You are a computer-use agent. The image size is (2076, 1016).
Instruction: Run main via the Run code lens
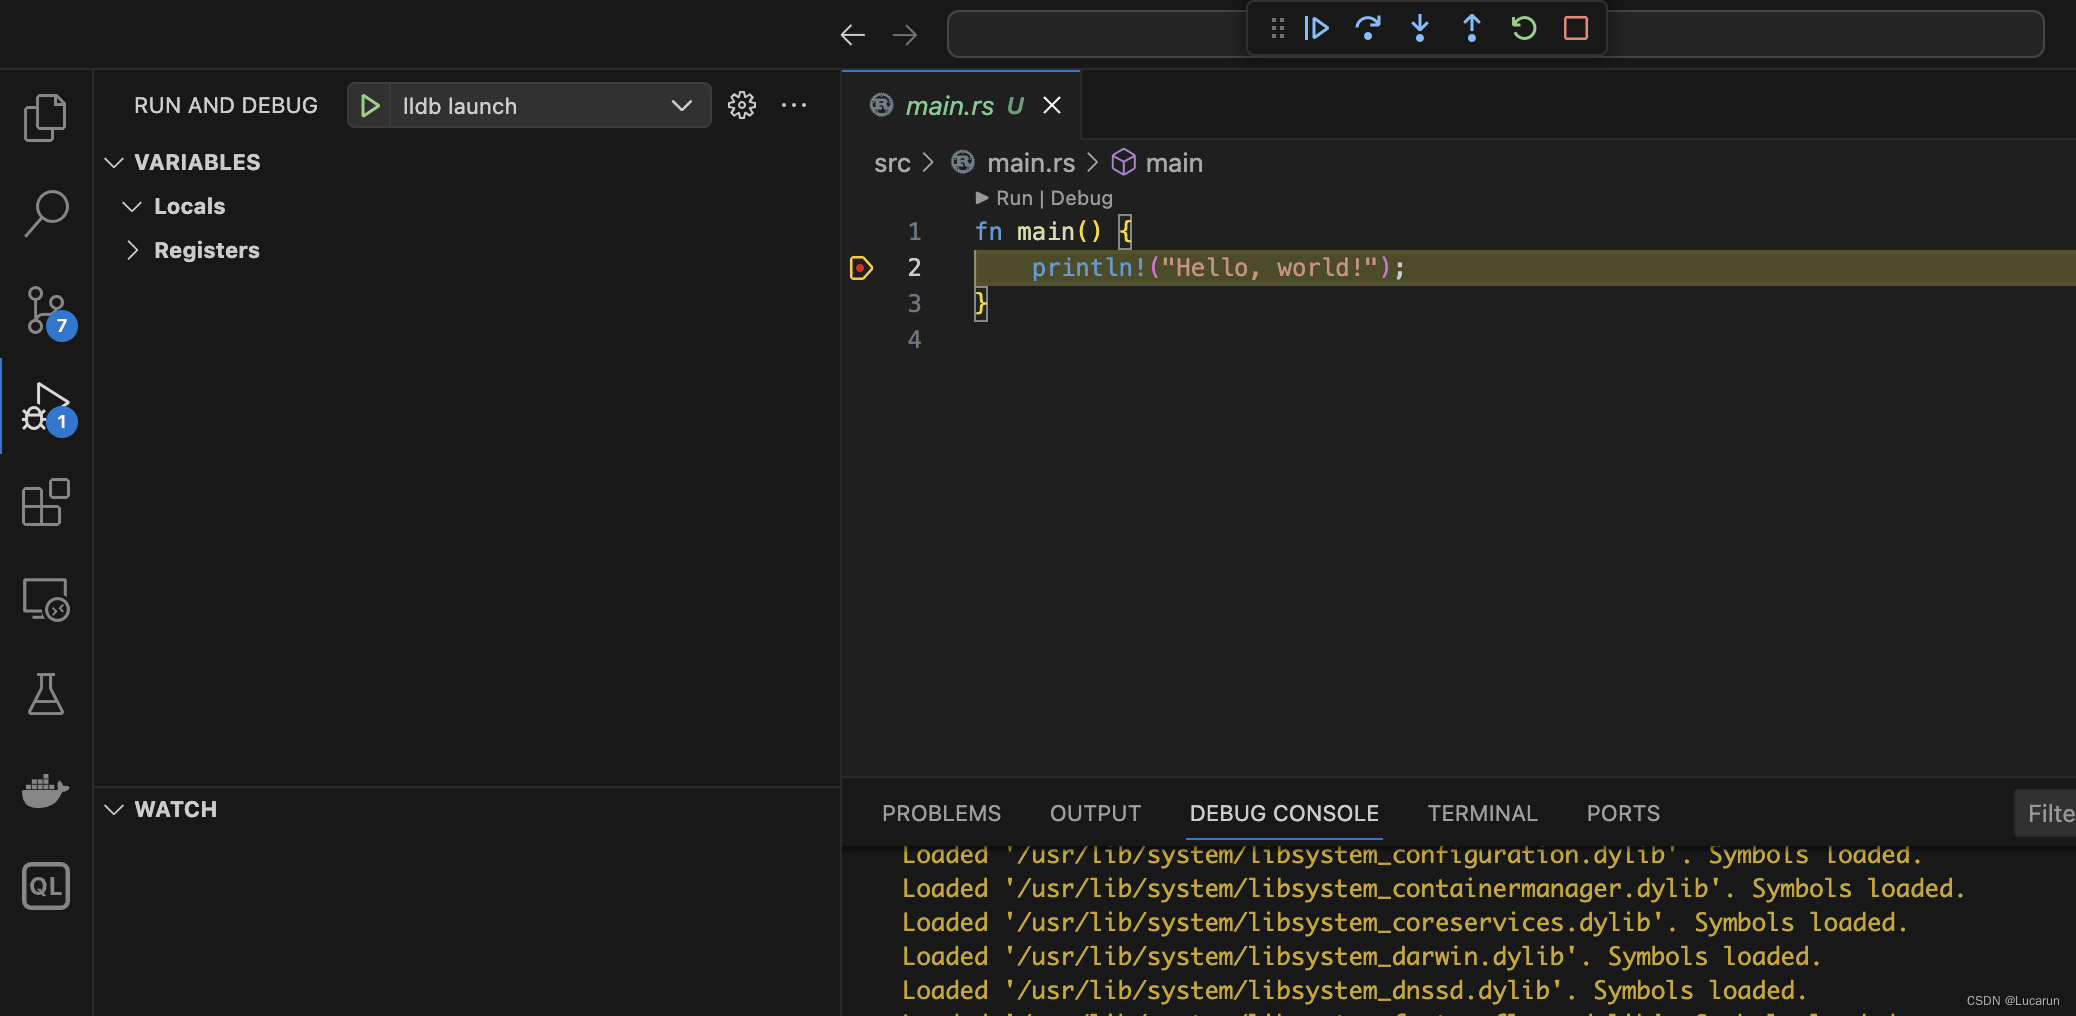tap(1015, 198)
